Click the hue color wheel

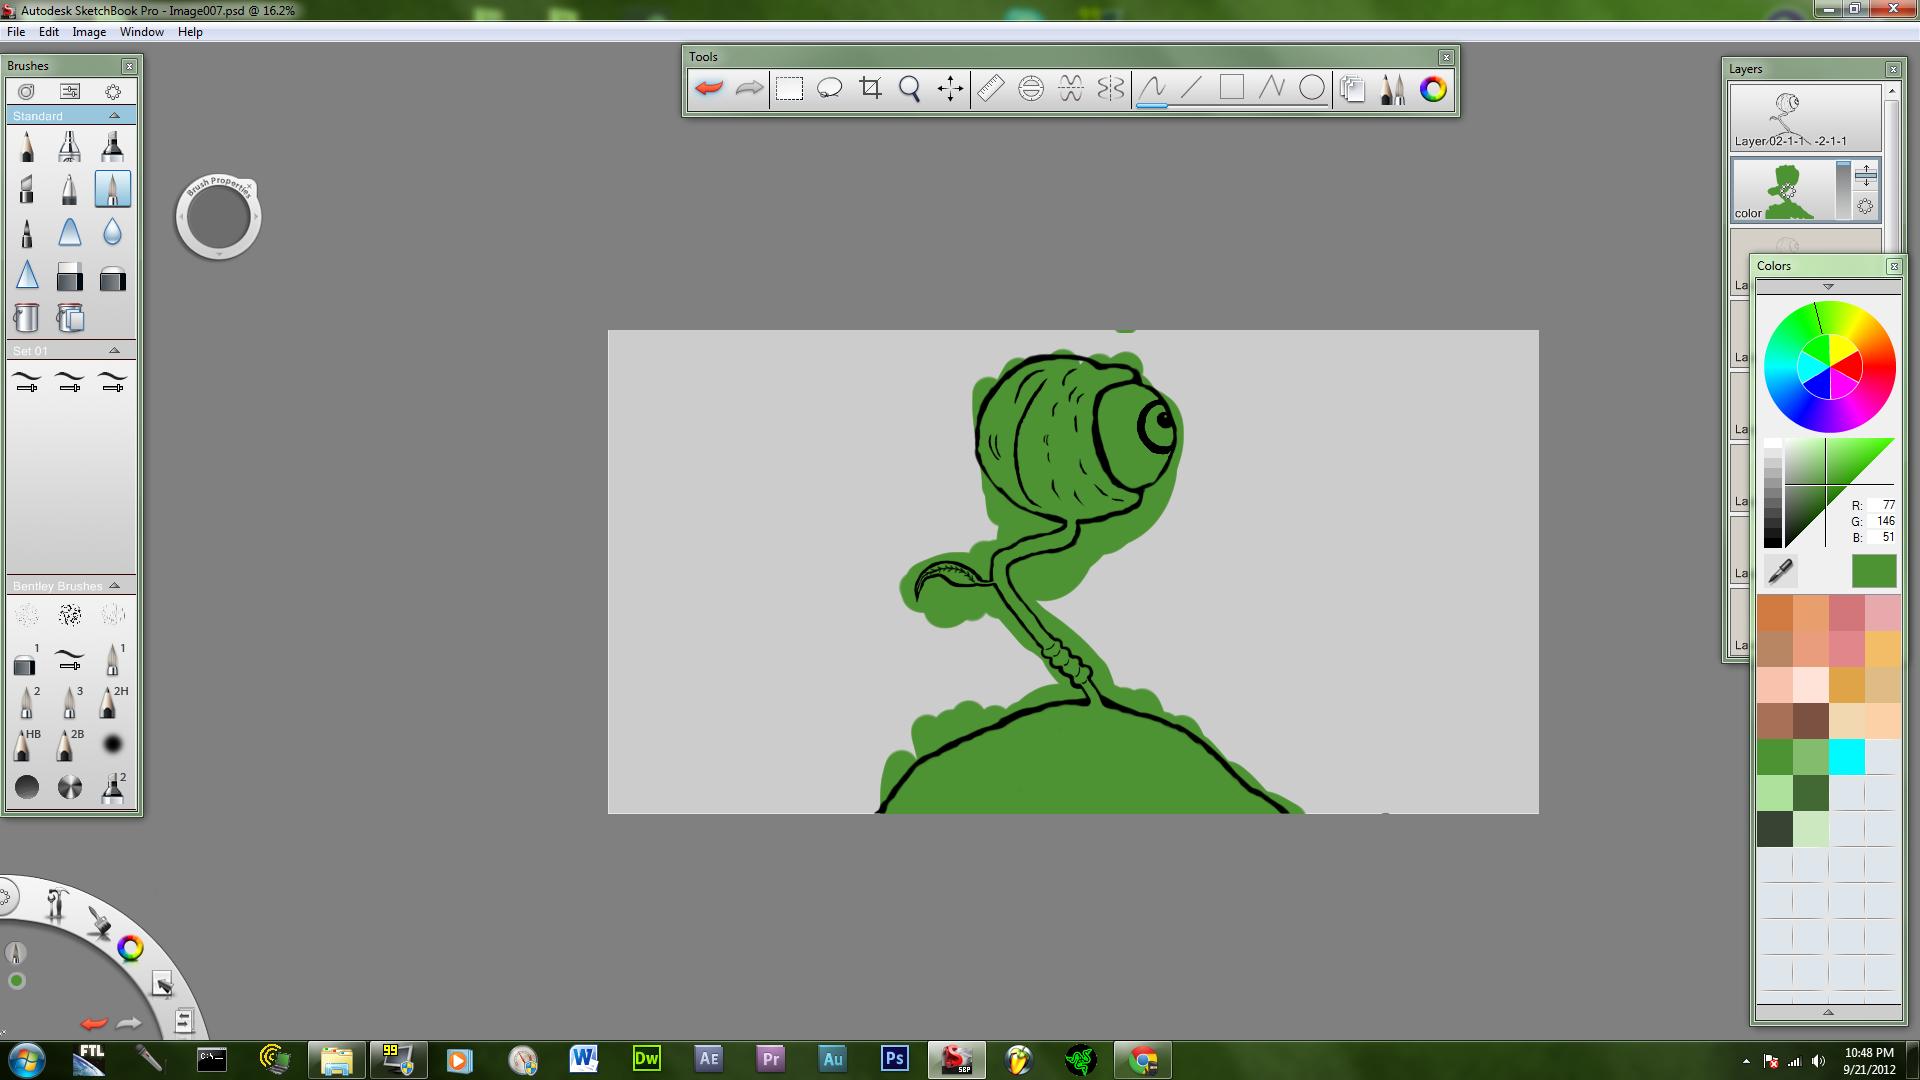(x=1829, y=367)
